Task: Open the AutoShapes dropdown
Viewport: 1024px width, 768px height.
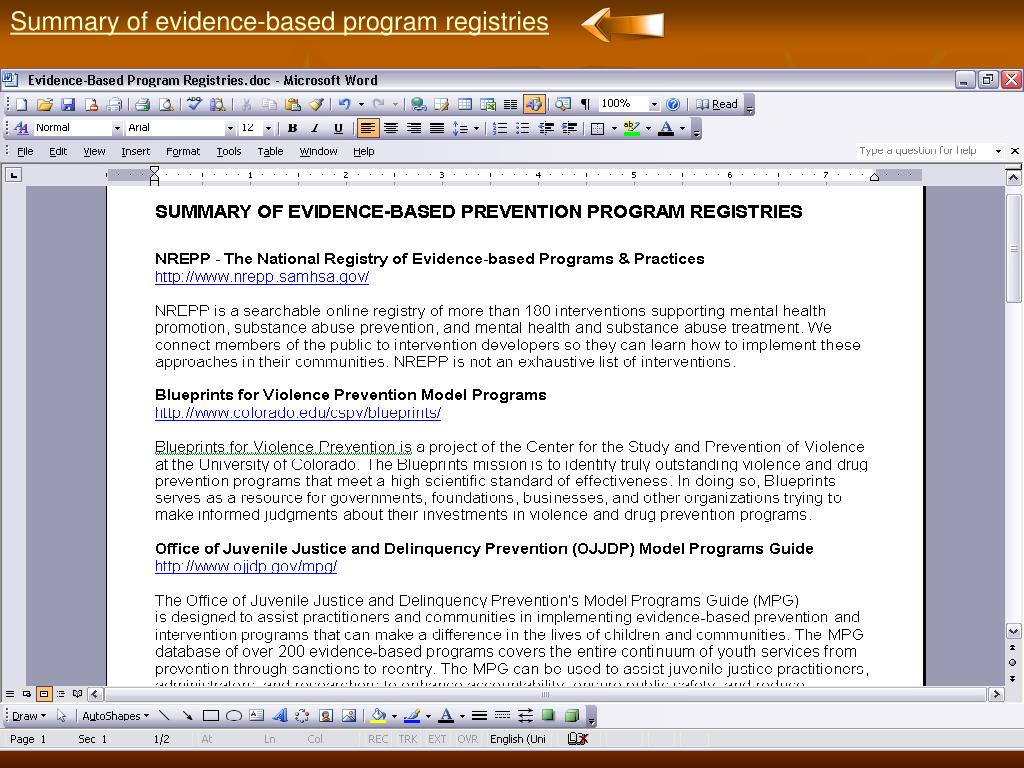Action: (116, 716)
